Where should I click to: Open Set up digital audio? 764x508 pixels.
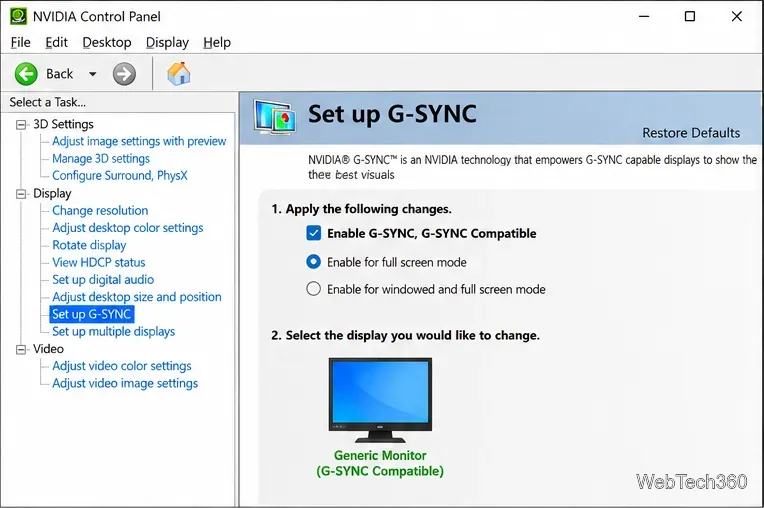(103, 280)
